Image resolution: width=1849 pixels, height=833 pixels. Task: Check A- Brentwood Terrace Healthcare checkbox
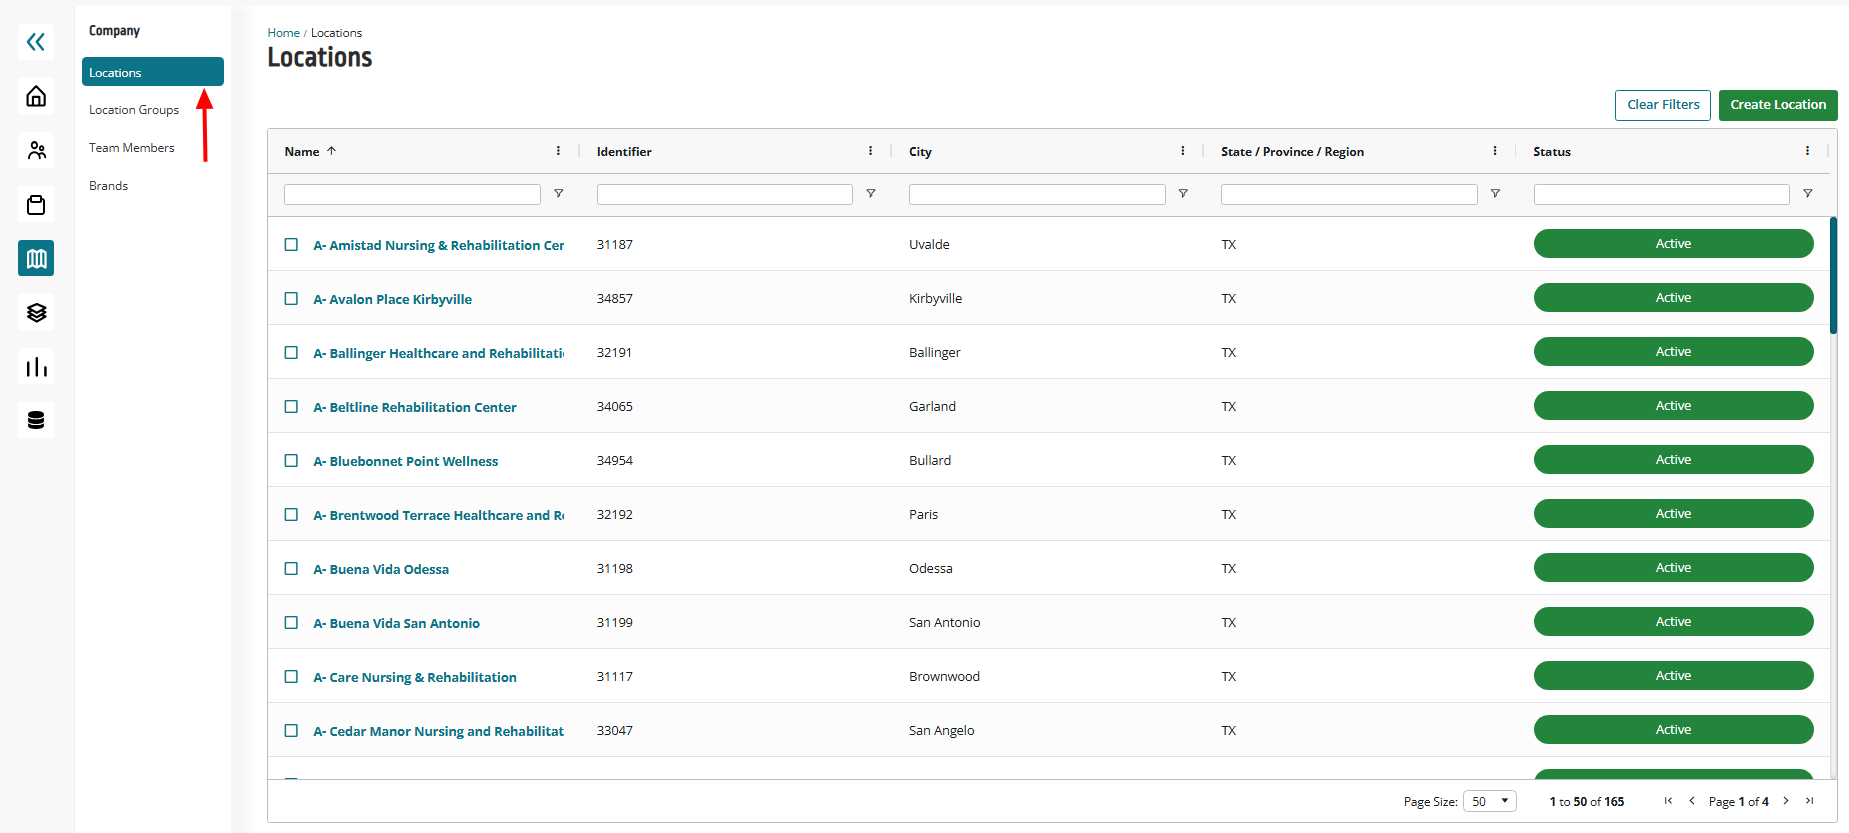click(291, 514)
